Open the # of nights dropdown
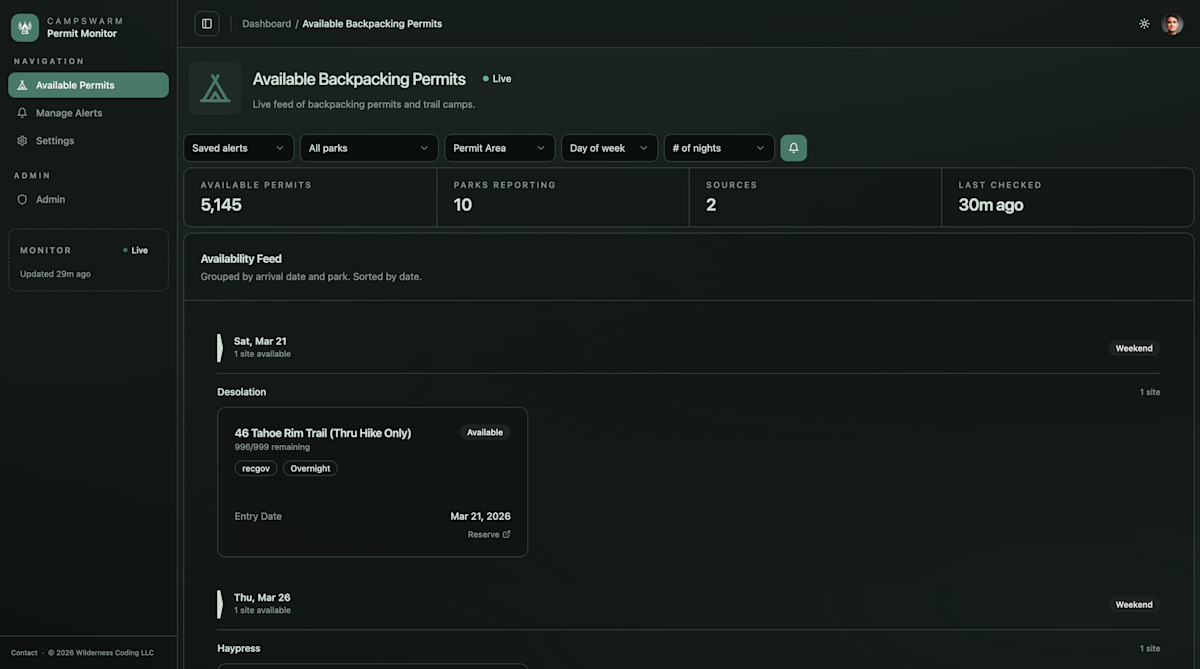 click(x=719, y=148)
